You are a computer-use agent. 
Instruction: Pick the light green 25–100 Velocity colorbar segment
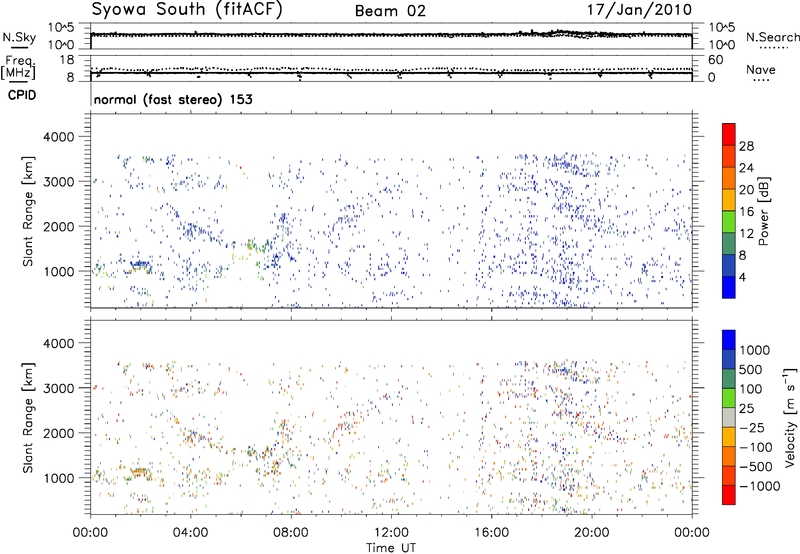729,398
